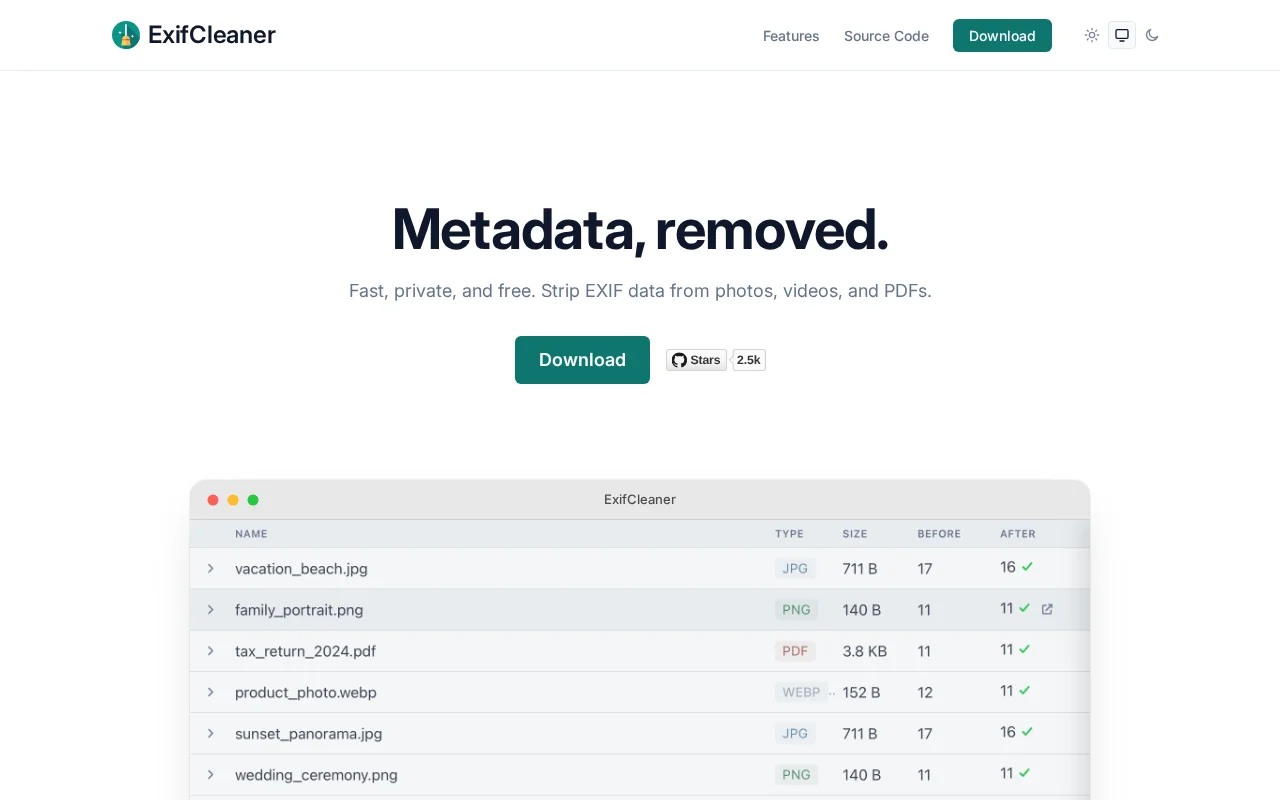The image size is (1280, 800).
Task: Expand the tax_return_2024.pdf row chevron
Action: coord(210,650)
